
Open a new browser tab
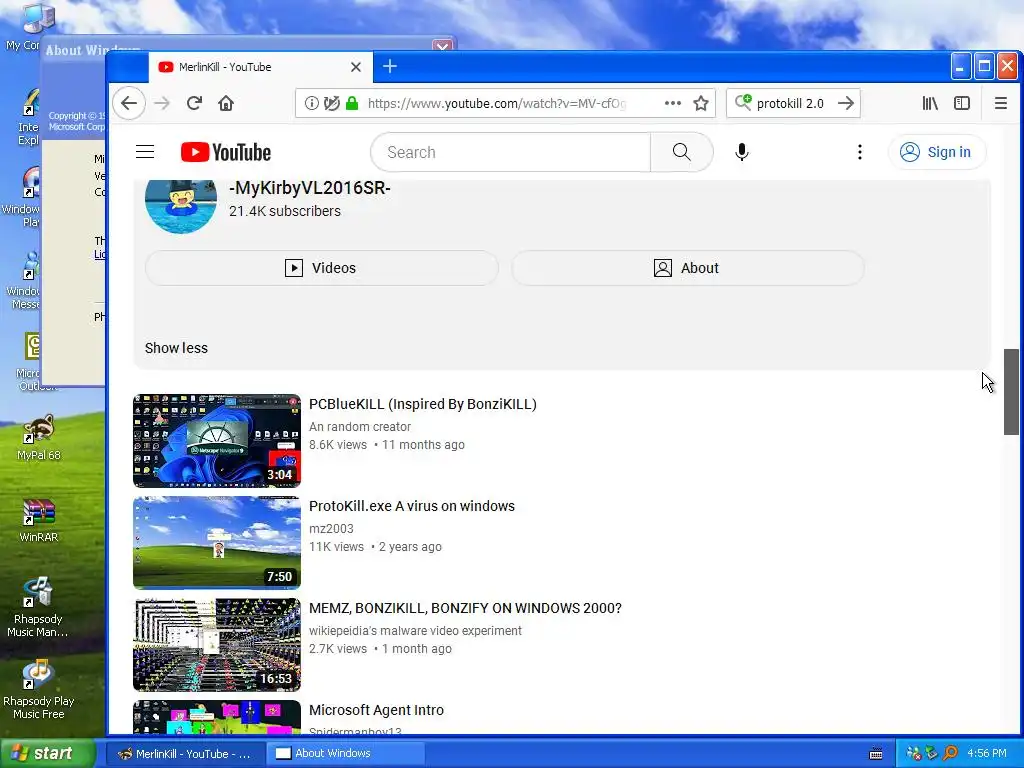click(390, 66)
